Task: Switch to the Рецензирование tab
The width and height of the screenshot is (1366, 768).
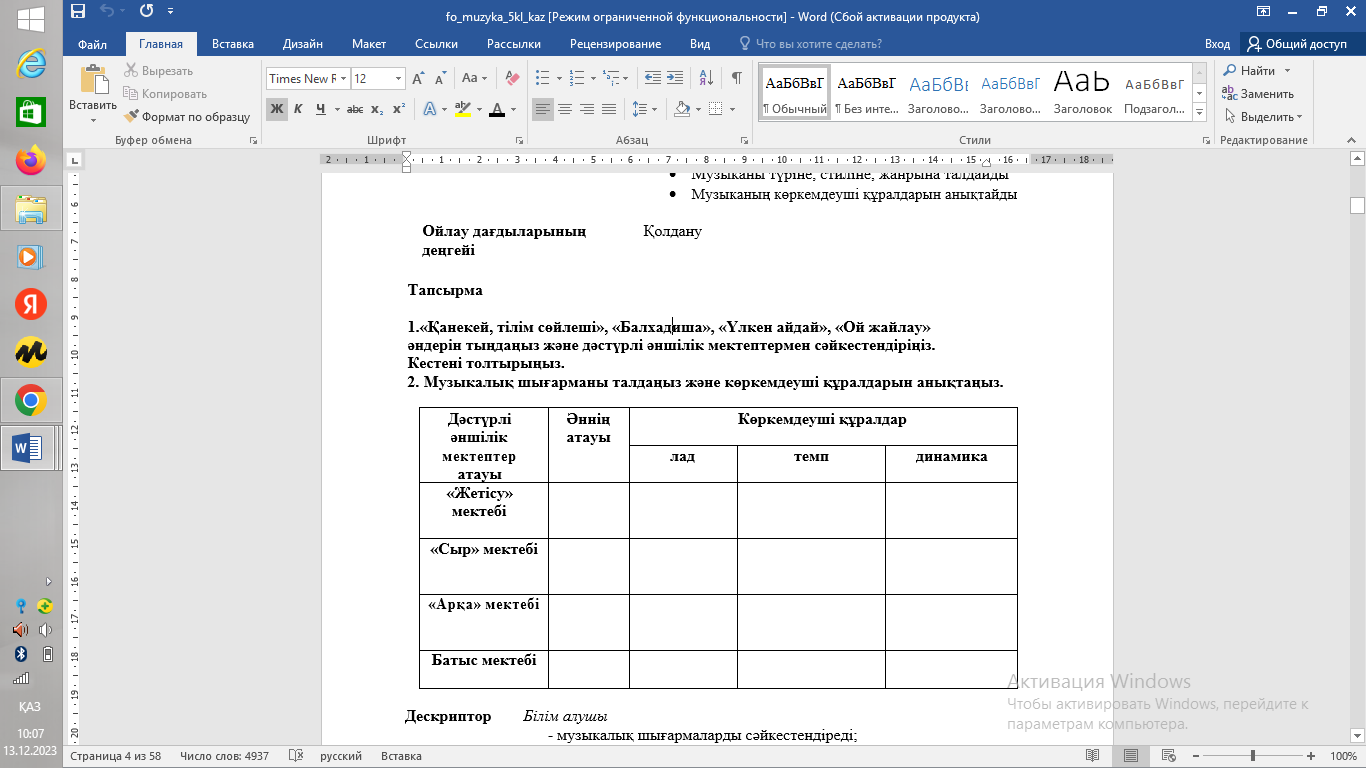Action: tap(615, 44)
